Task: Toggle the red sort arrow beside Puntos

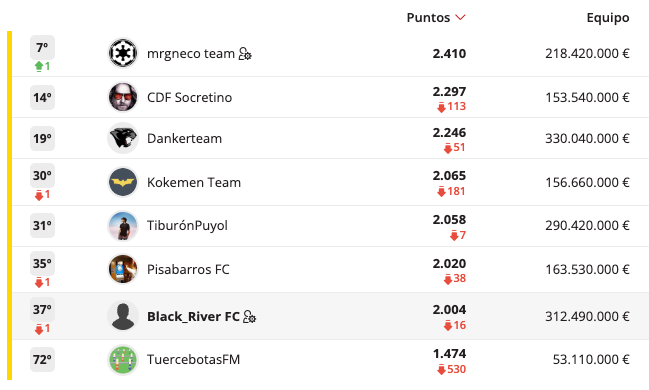Action: (x=460, y=18)
